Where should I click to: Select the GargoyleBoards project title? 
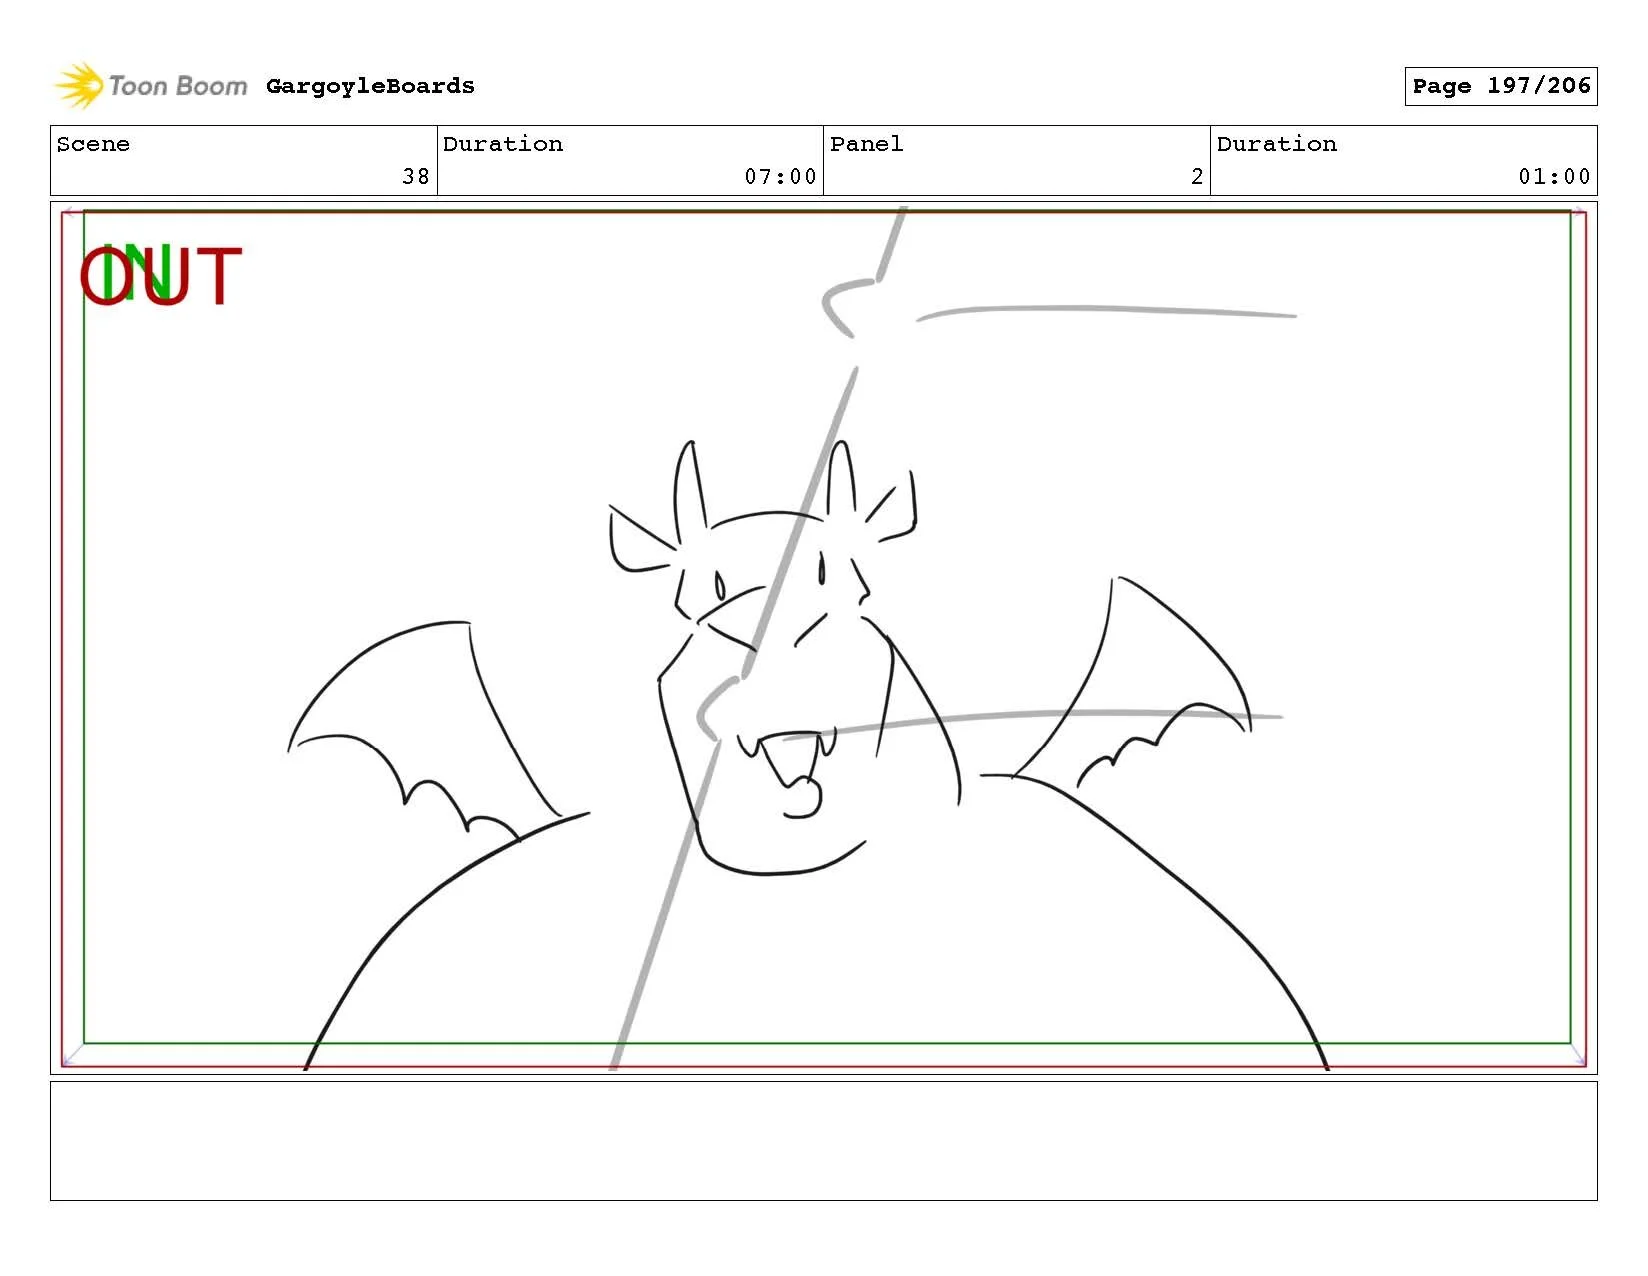[370, 86]
